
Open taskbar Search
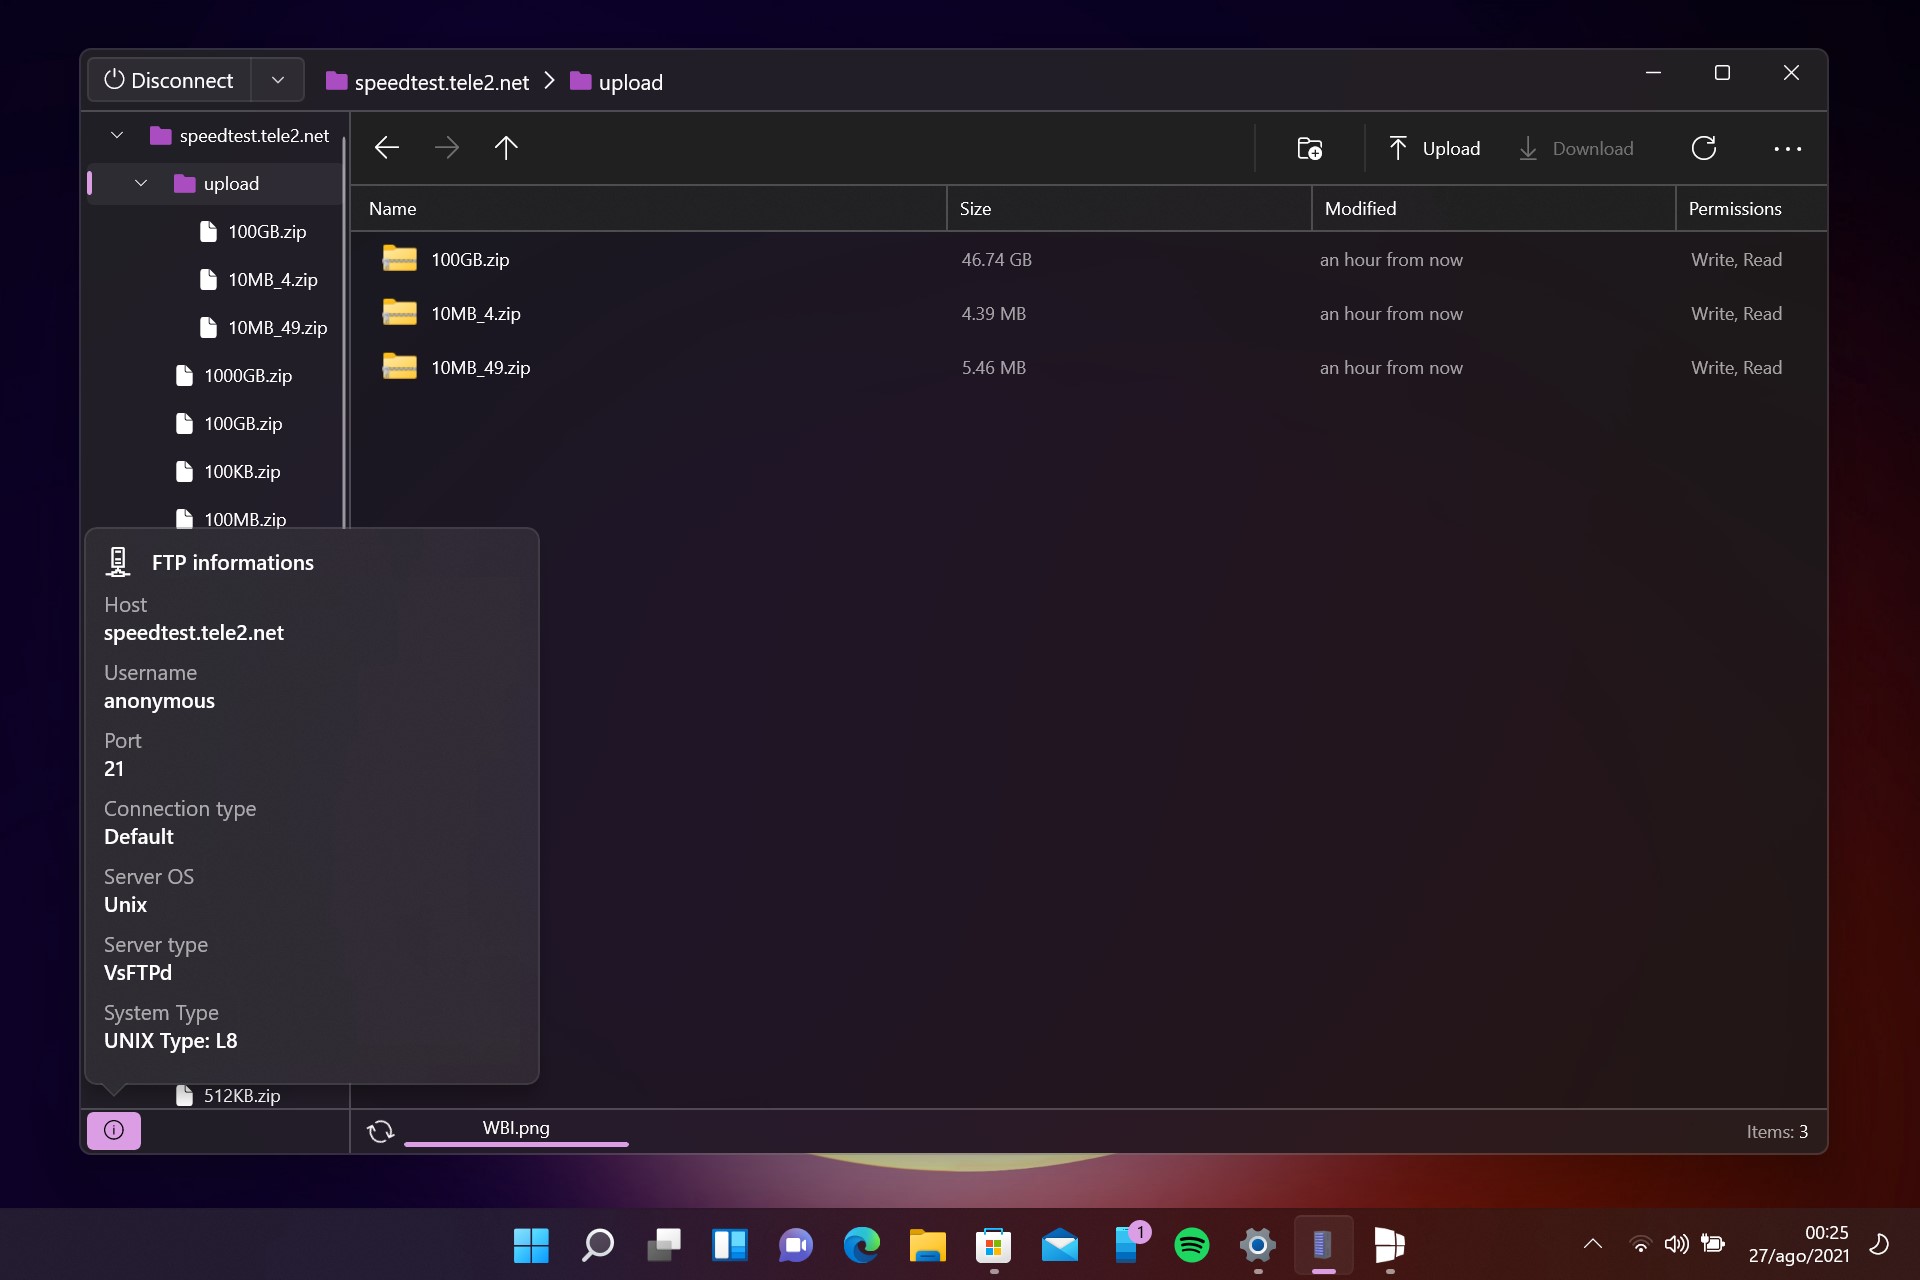tap(597, 1245)
